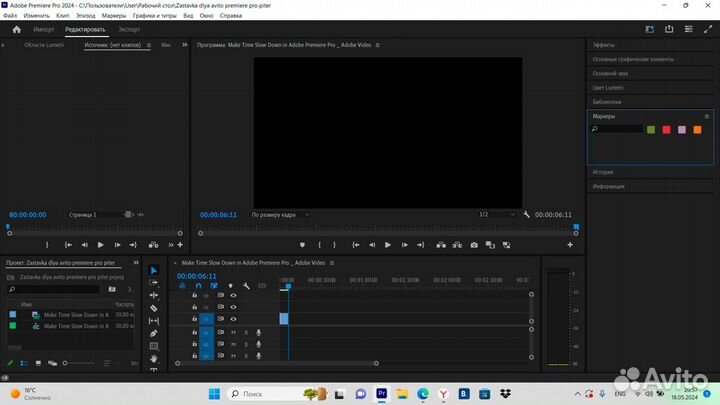720x405 pixels.
Task: Select the Selection tool arrow
Action: [154, 270]
